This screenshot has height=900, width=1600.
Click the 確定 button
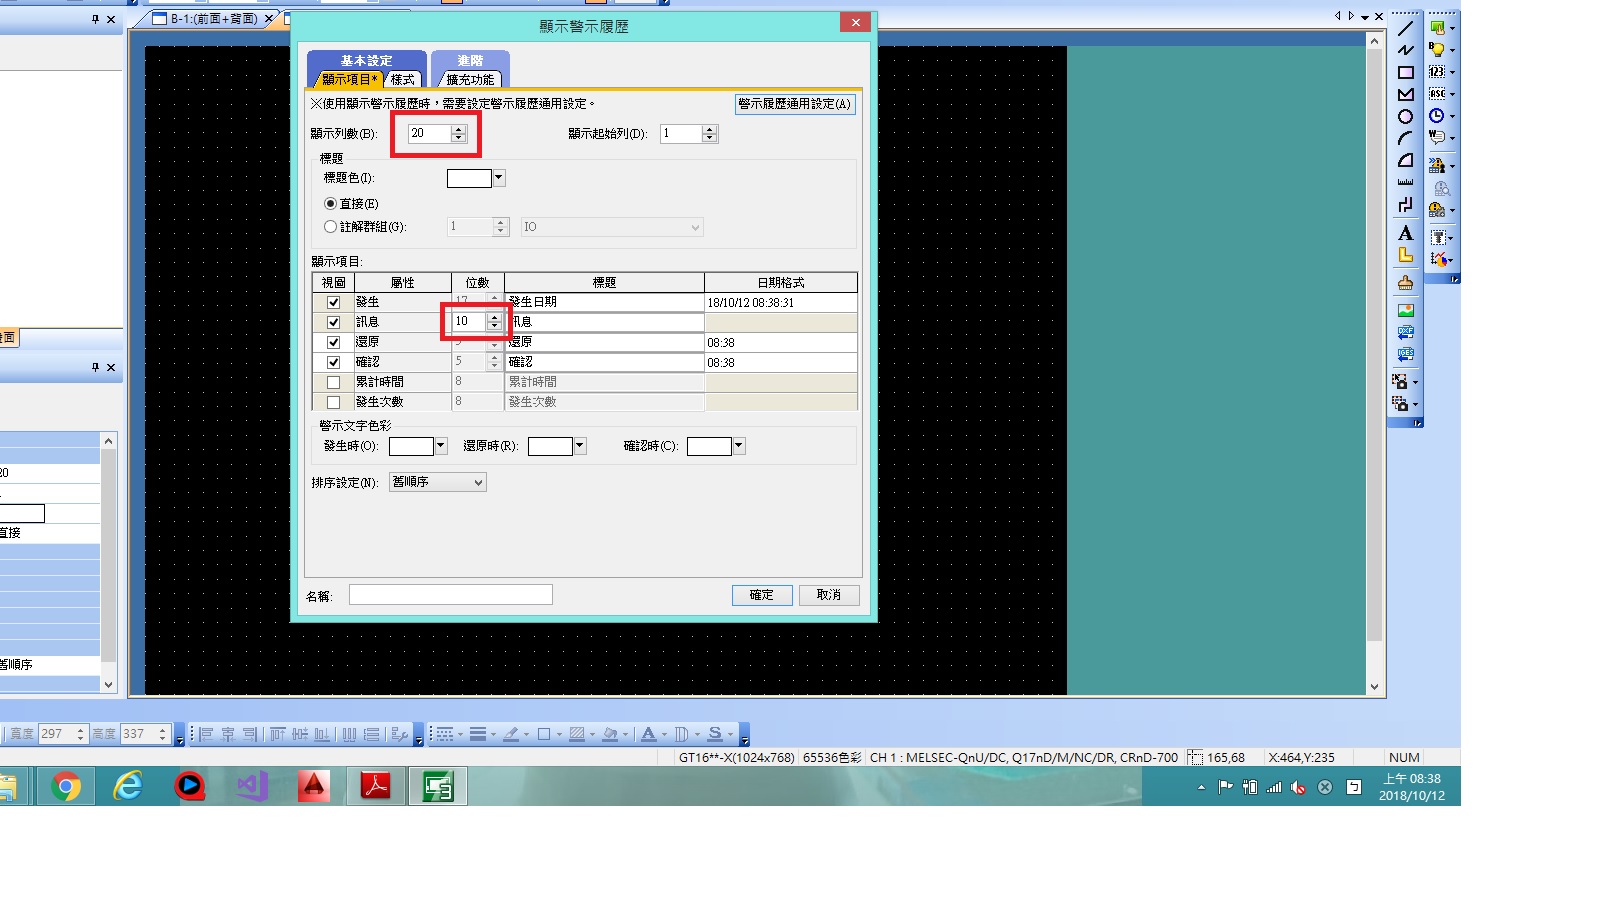(x=761, y=595)
